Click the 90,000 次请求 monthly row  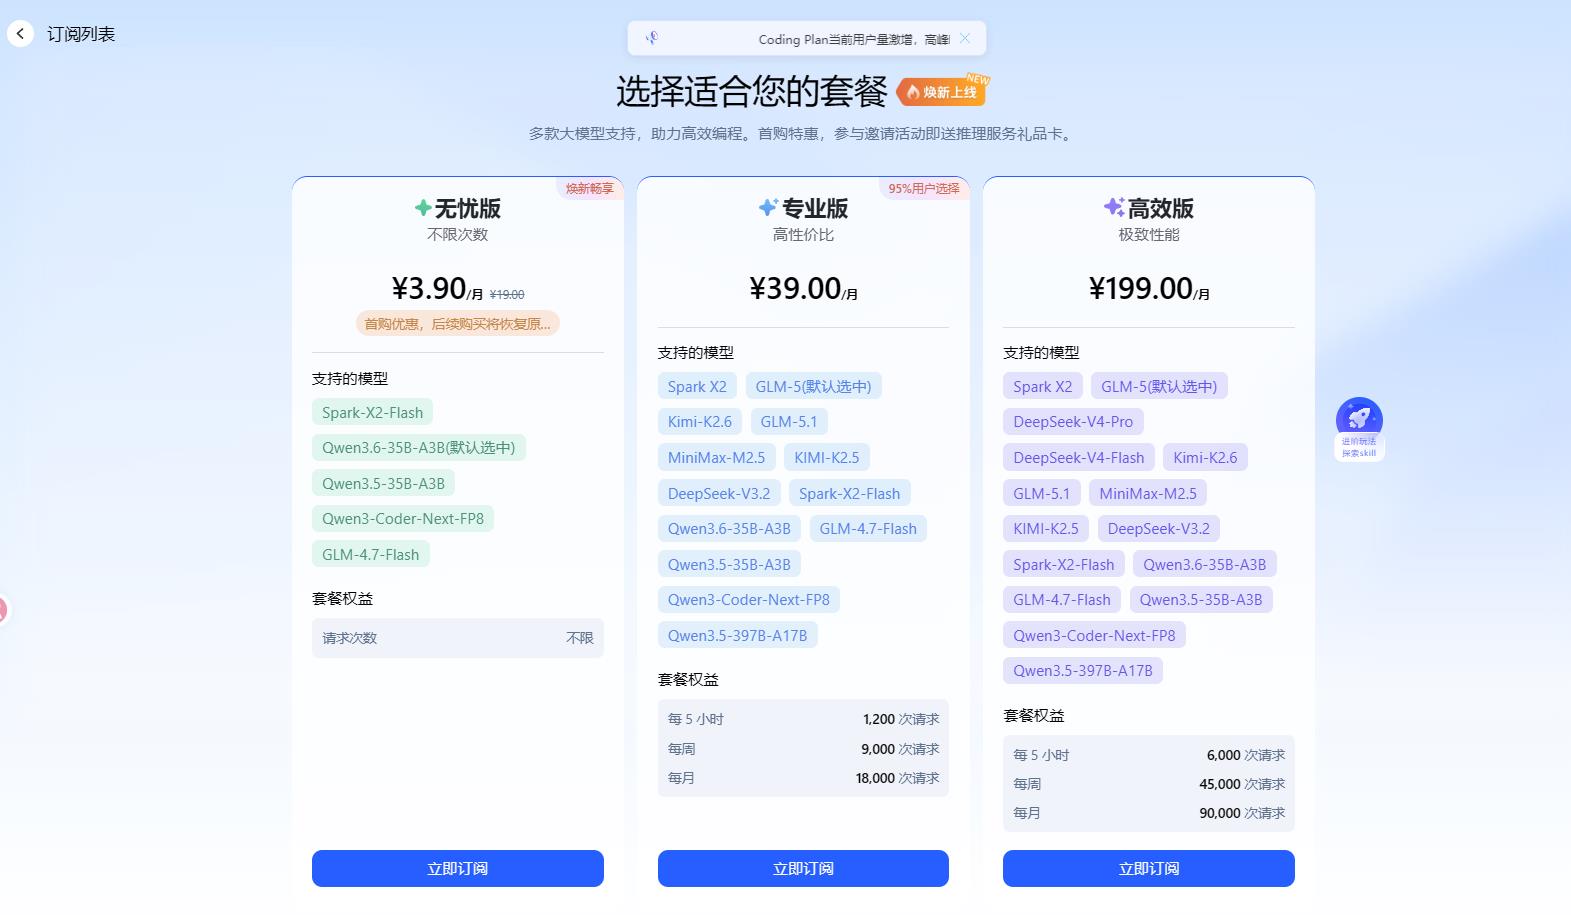click(1149, 813)
